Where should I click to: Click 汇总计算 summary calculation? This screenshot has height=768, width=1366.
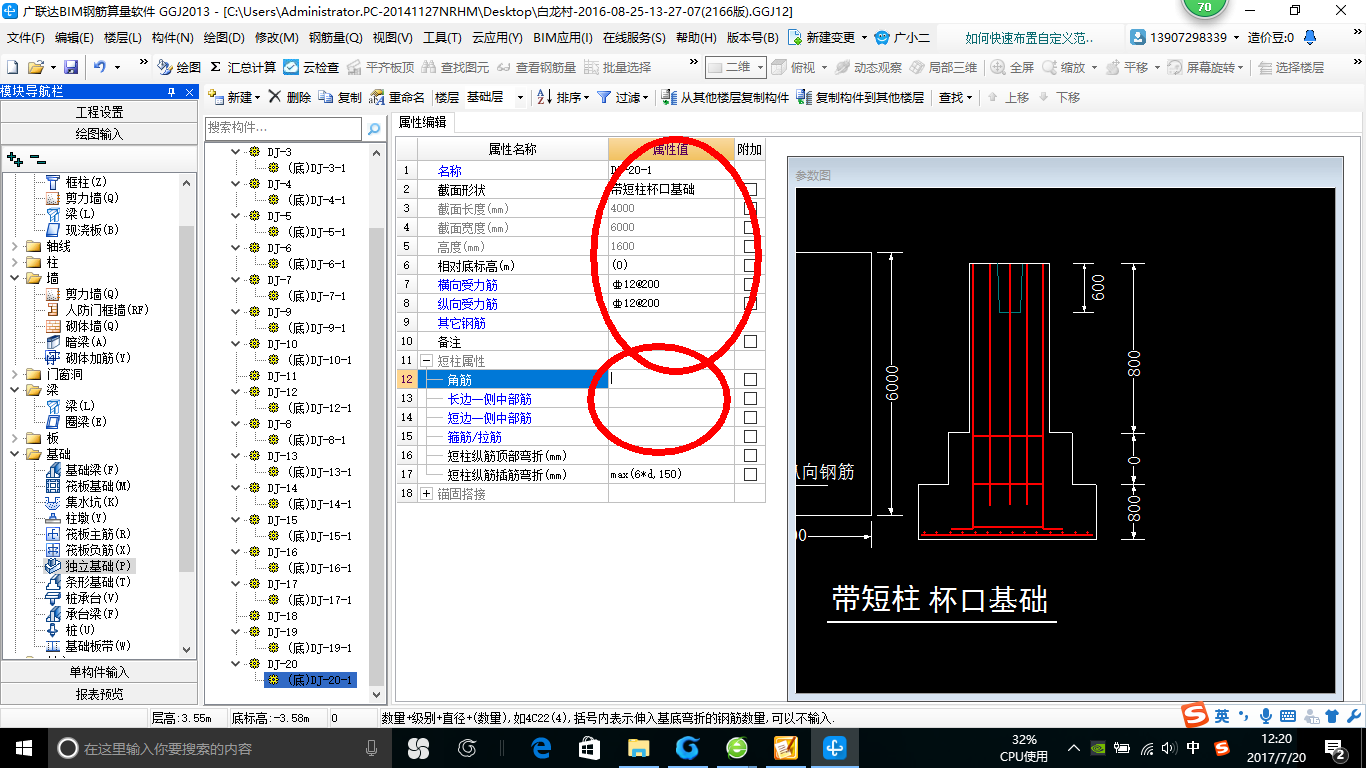[243, 67]
